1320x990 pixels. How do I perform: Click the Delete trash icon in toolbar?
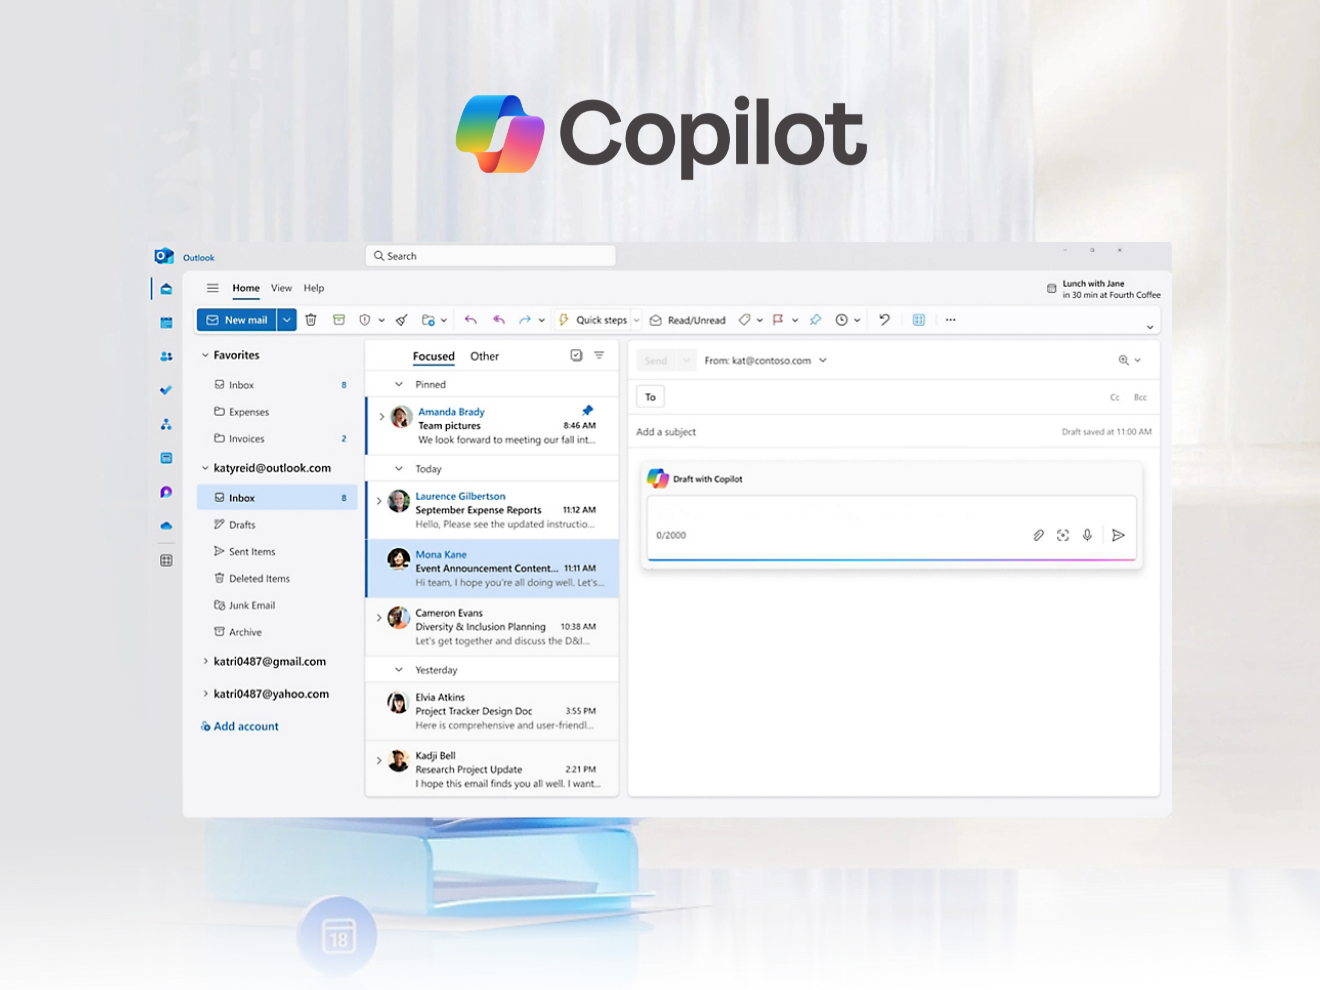(311, 320)
